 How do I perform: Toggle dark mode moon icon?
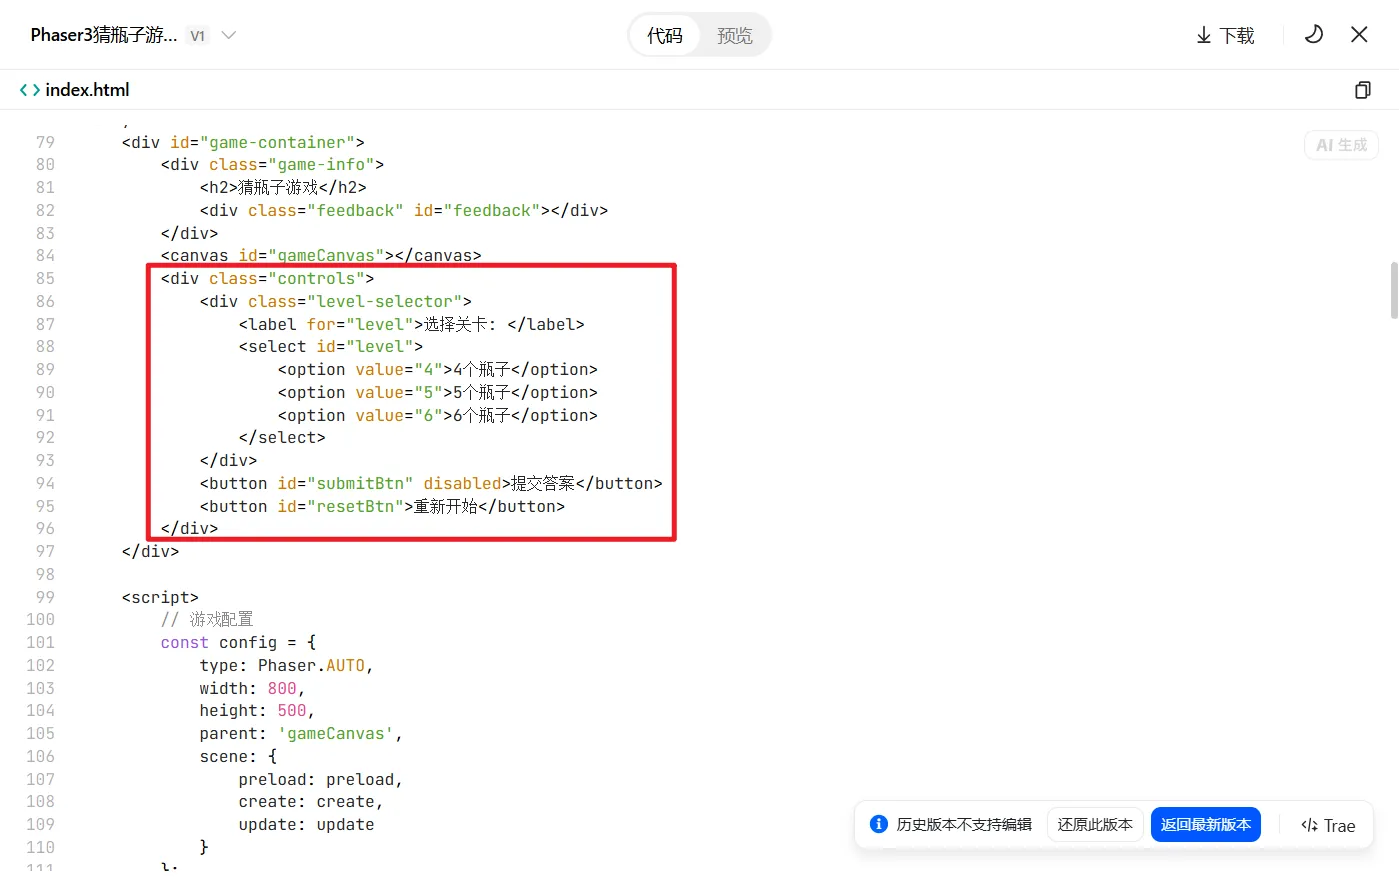coord(1314,35)
